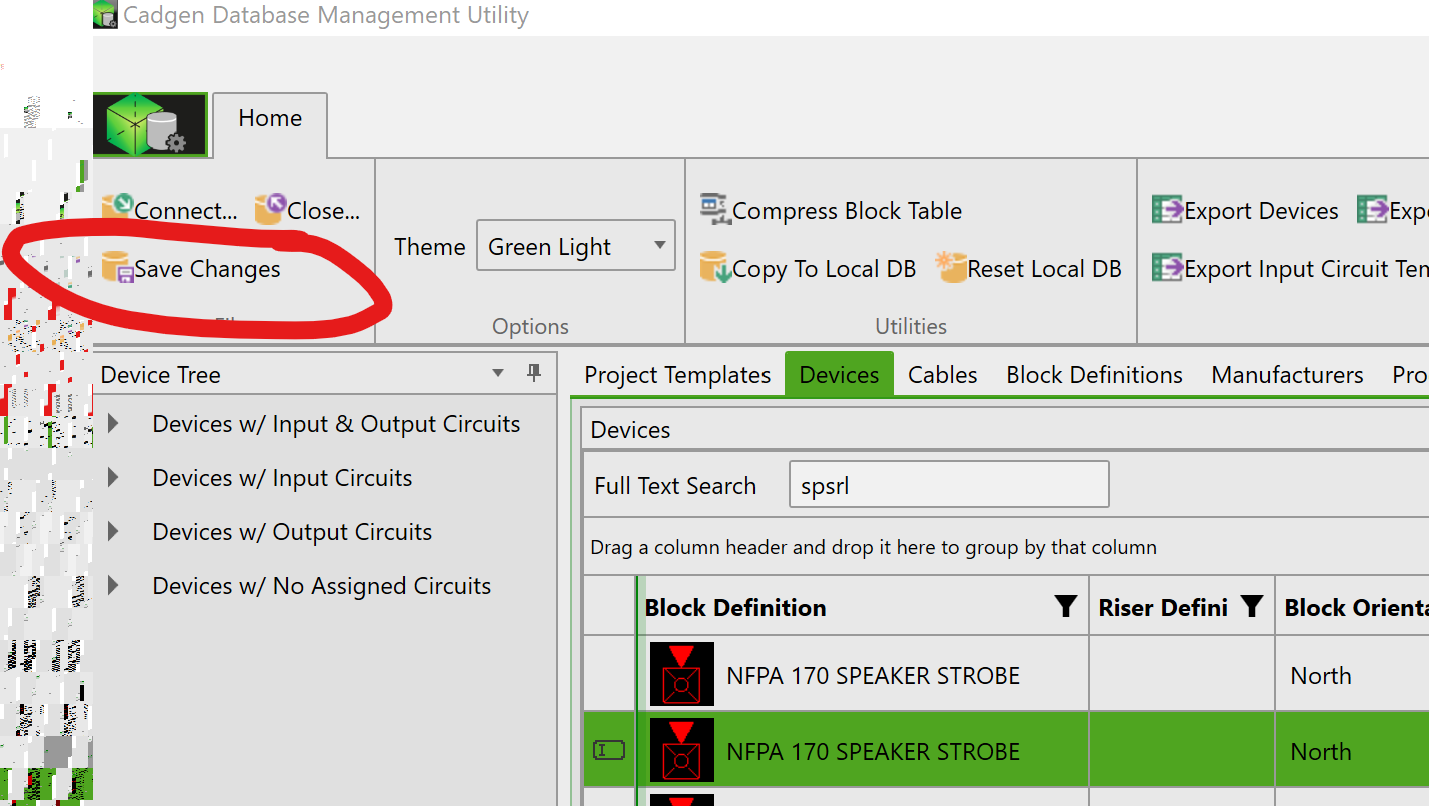
Task: Open the Riser Definition column filter
Action: (1252, 606)
